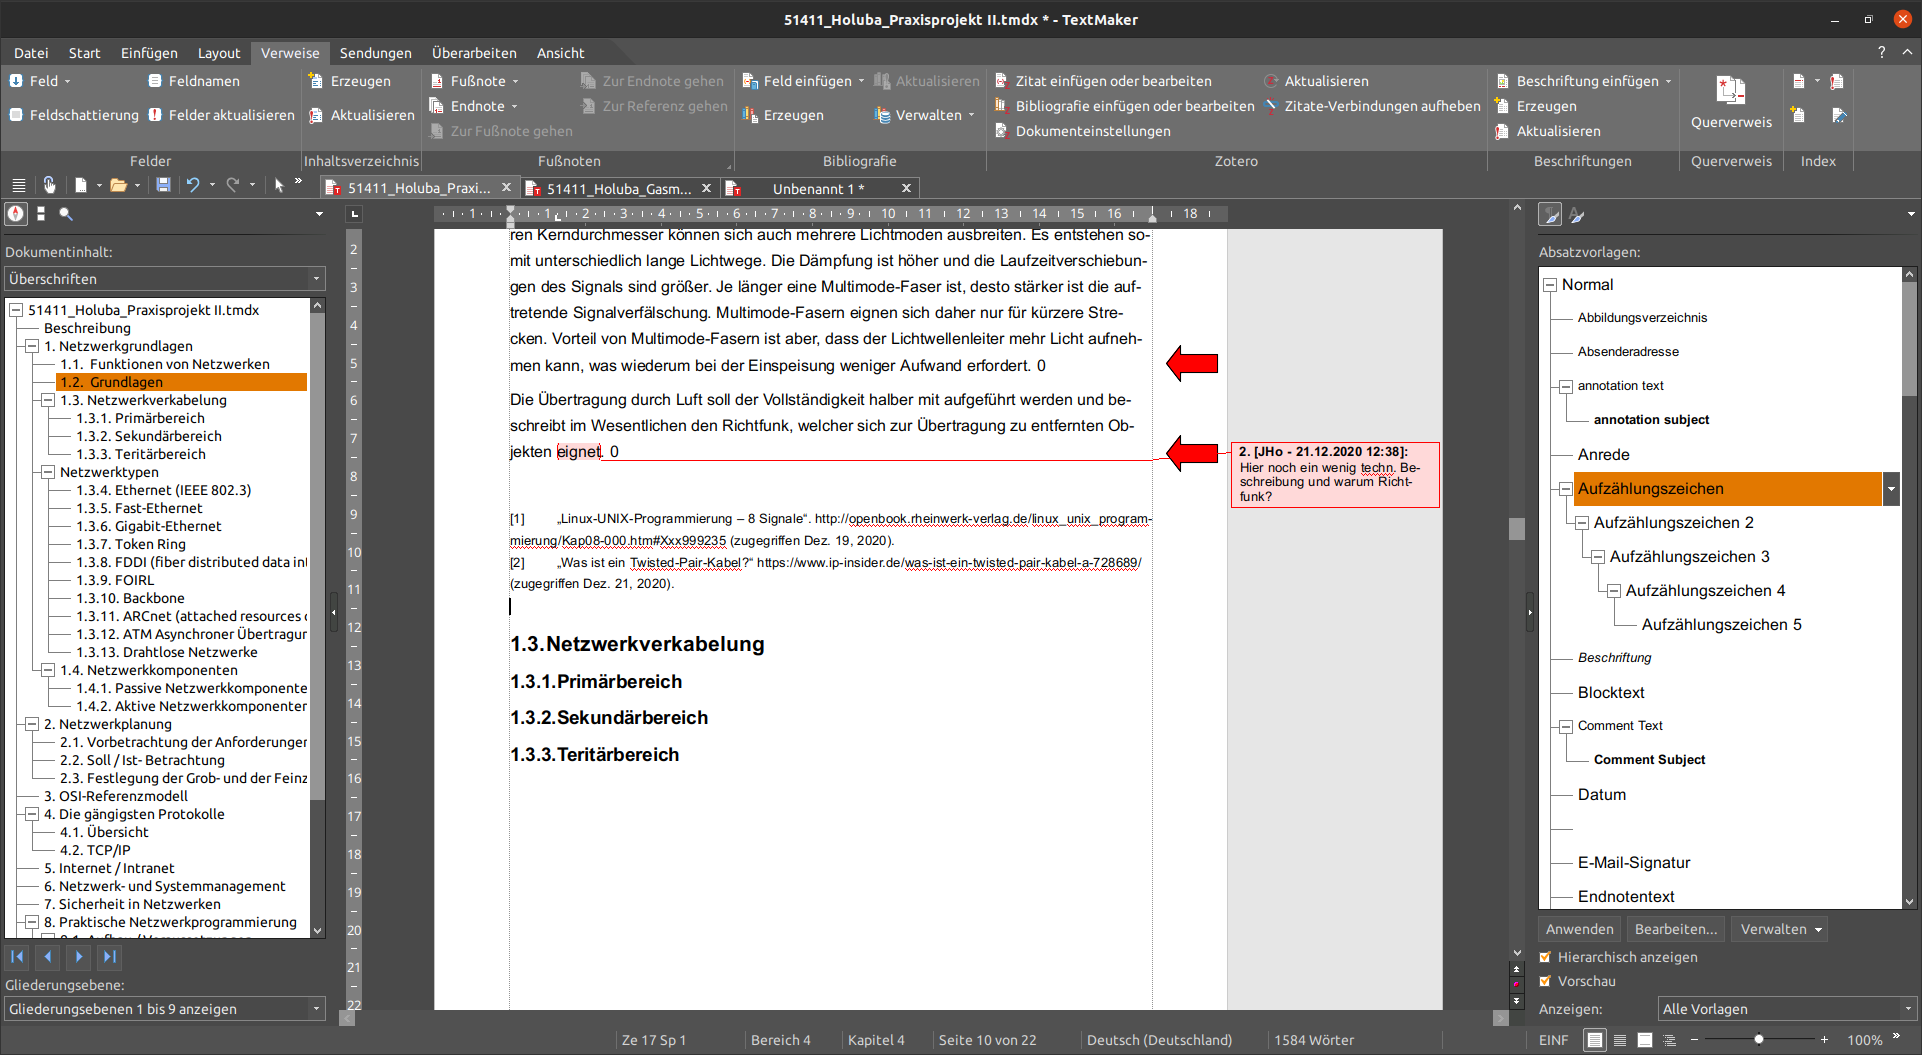
Task: Toggle Vorschau checkbox
Action: 1545,981
